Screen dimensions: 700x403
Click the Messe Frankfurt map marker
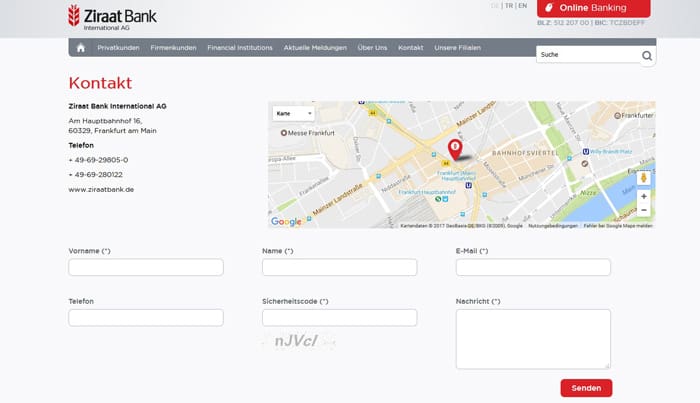283,133
